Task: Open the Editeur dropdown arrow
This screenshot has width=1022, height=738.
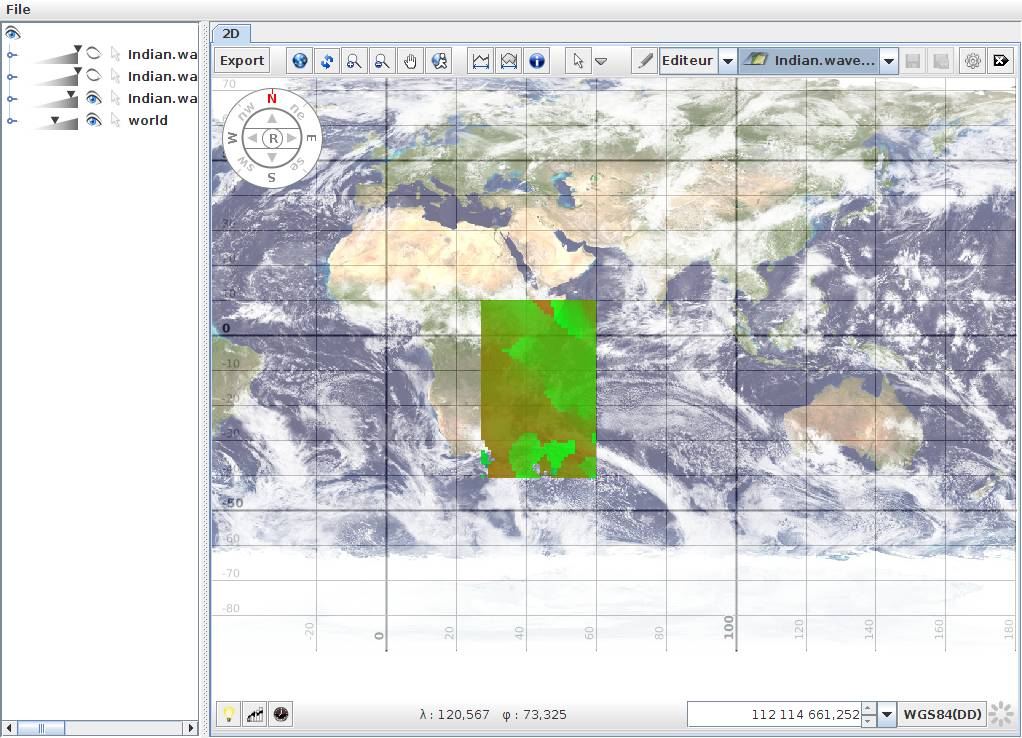Action: coord(727,61)
